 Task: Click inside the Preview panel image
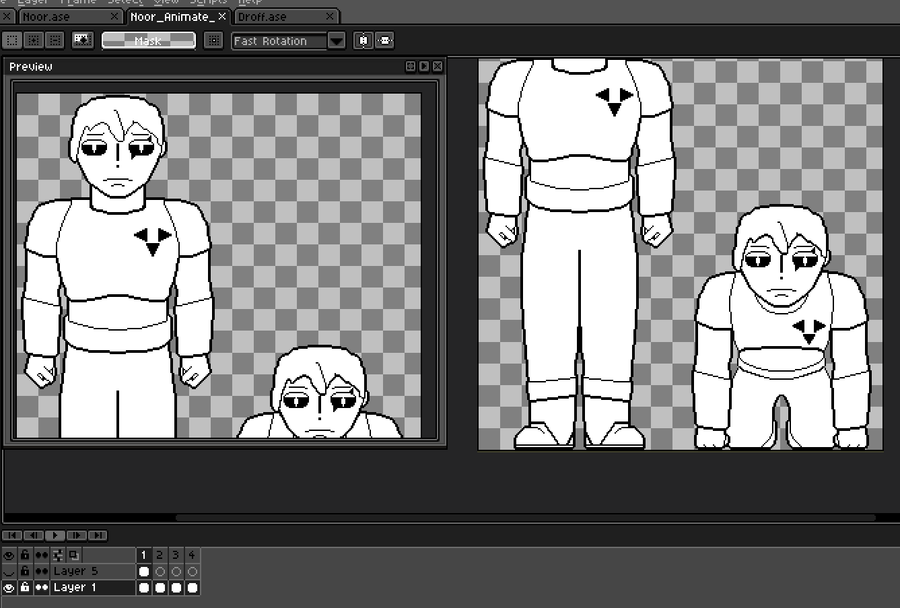[x=219, y=266]
